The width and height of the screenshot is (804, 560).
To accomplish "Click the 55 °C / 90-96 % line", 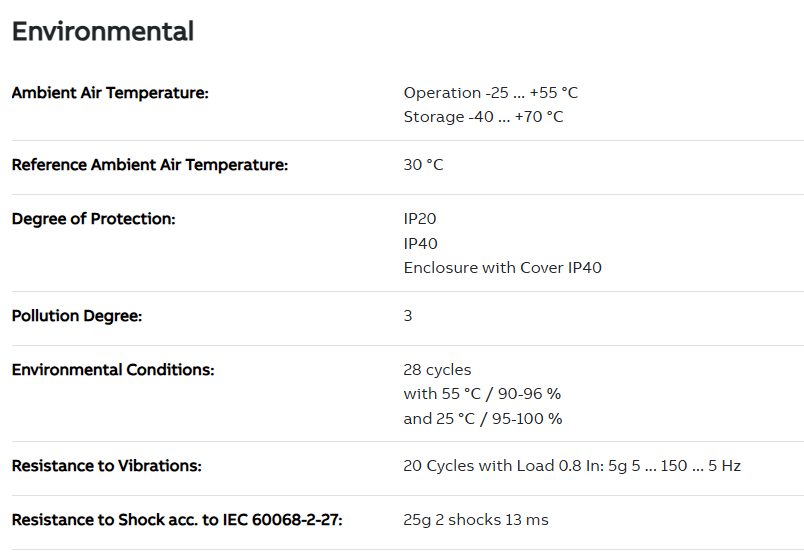I will pos(482,394).
